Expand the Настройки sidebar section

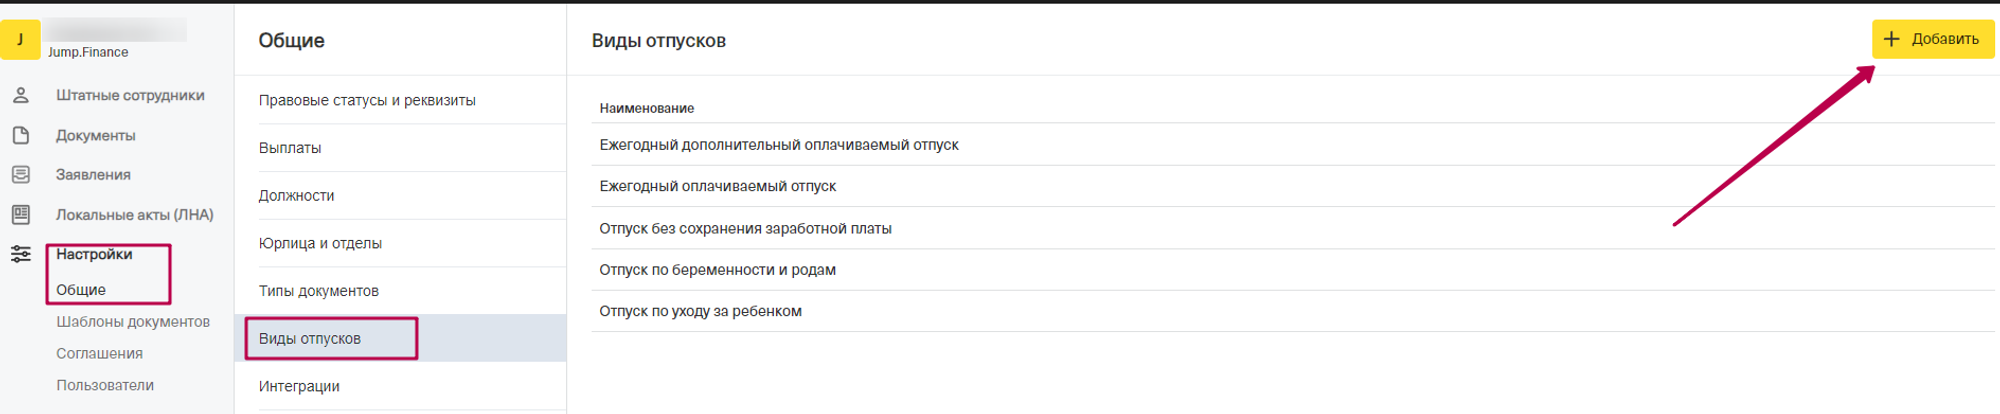coord(94,254)
